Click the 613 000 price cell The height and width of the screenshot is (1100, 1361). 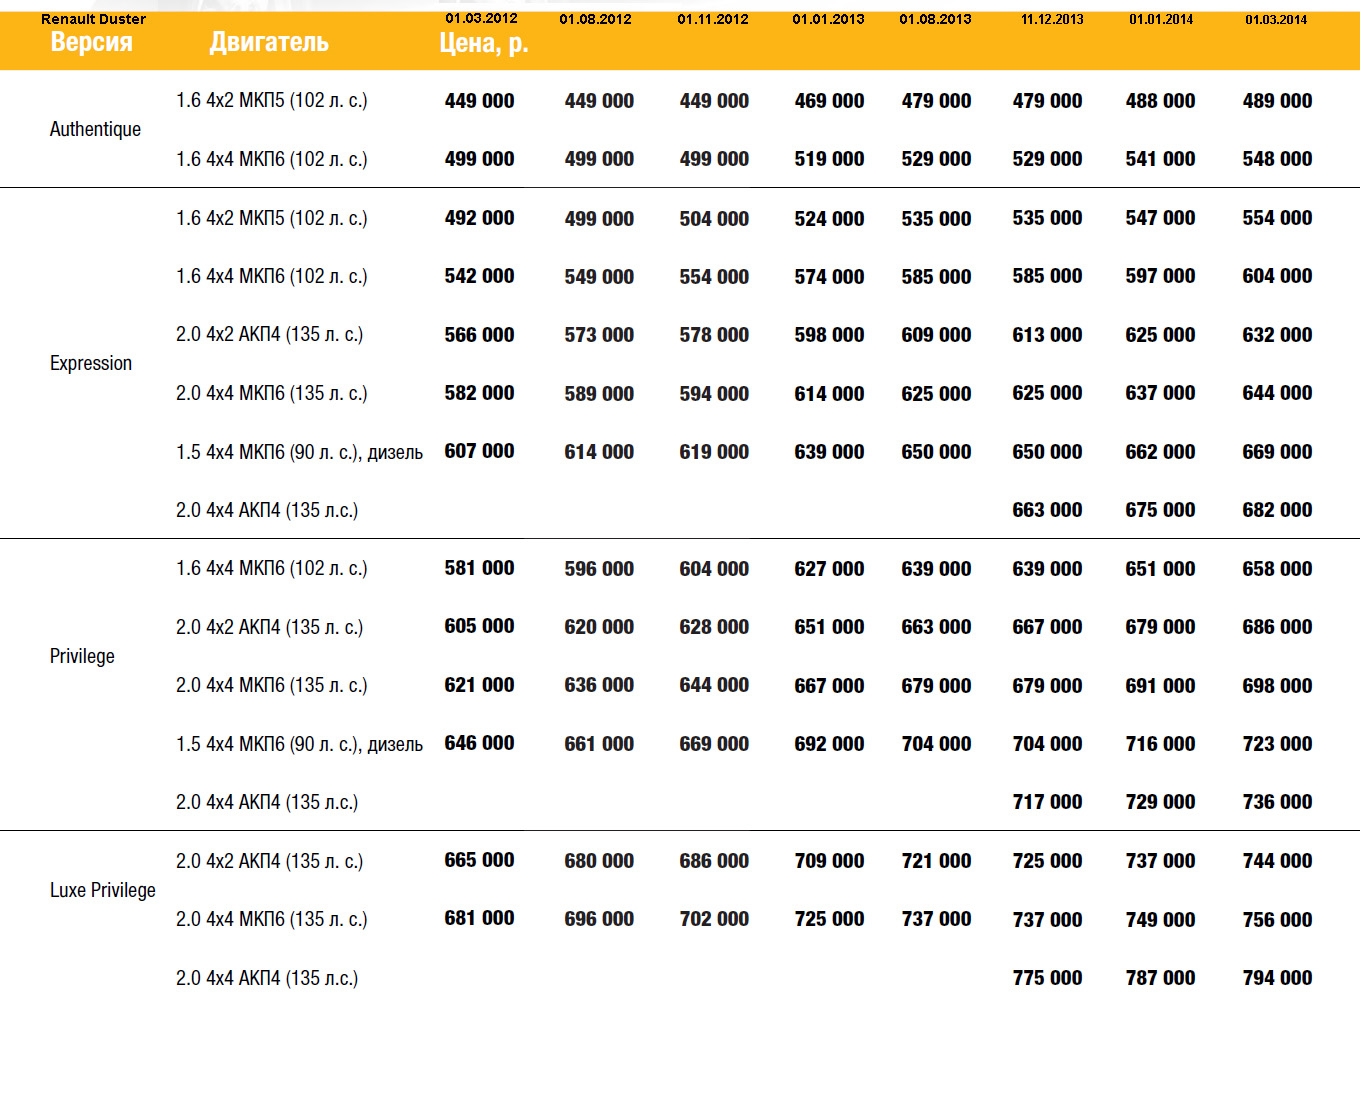point(1047,335)
